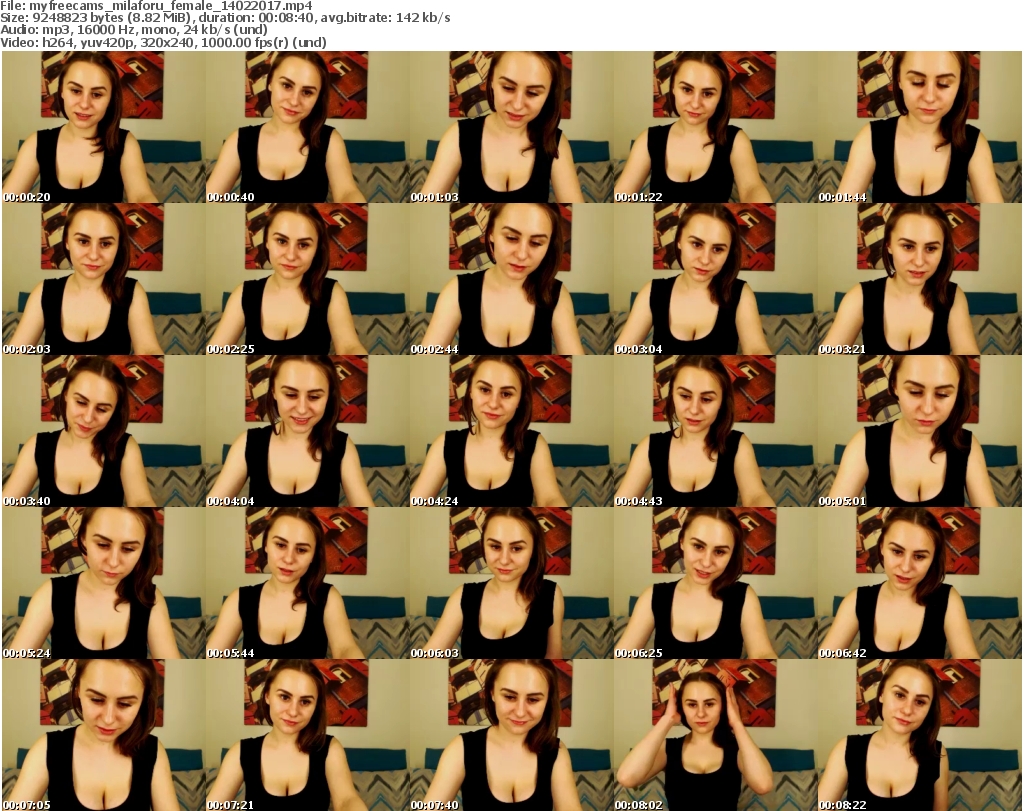Viewport: 1024px width, 811px height.
Task: Select the thumbnail frame stamped 00:06:03
Action: 511,583
